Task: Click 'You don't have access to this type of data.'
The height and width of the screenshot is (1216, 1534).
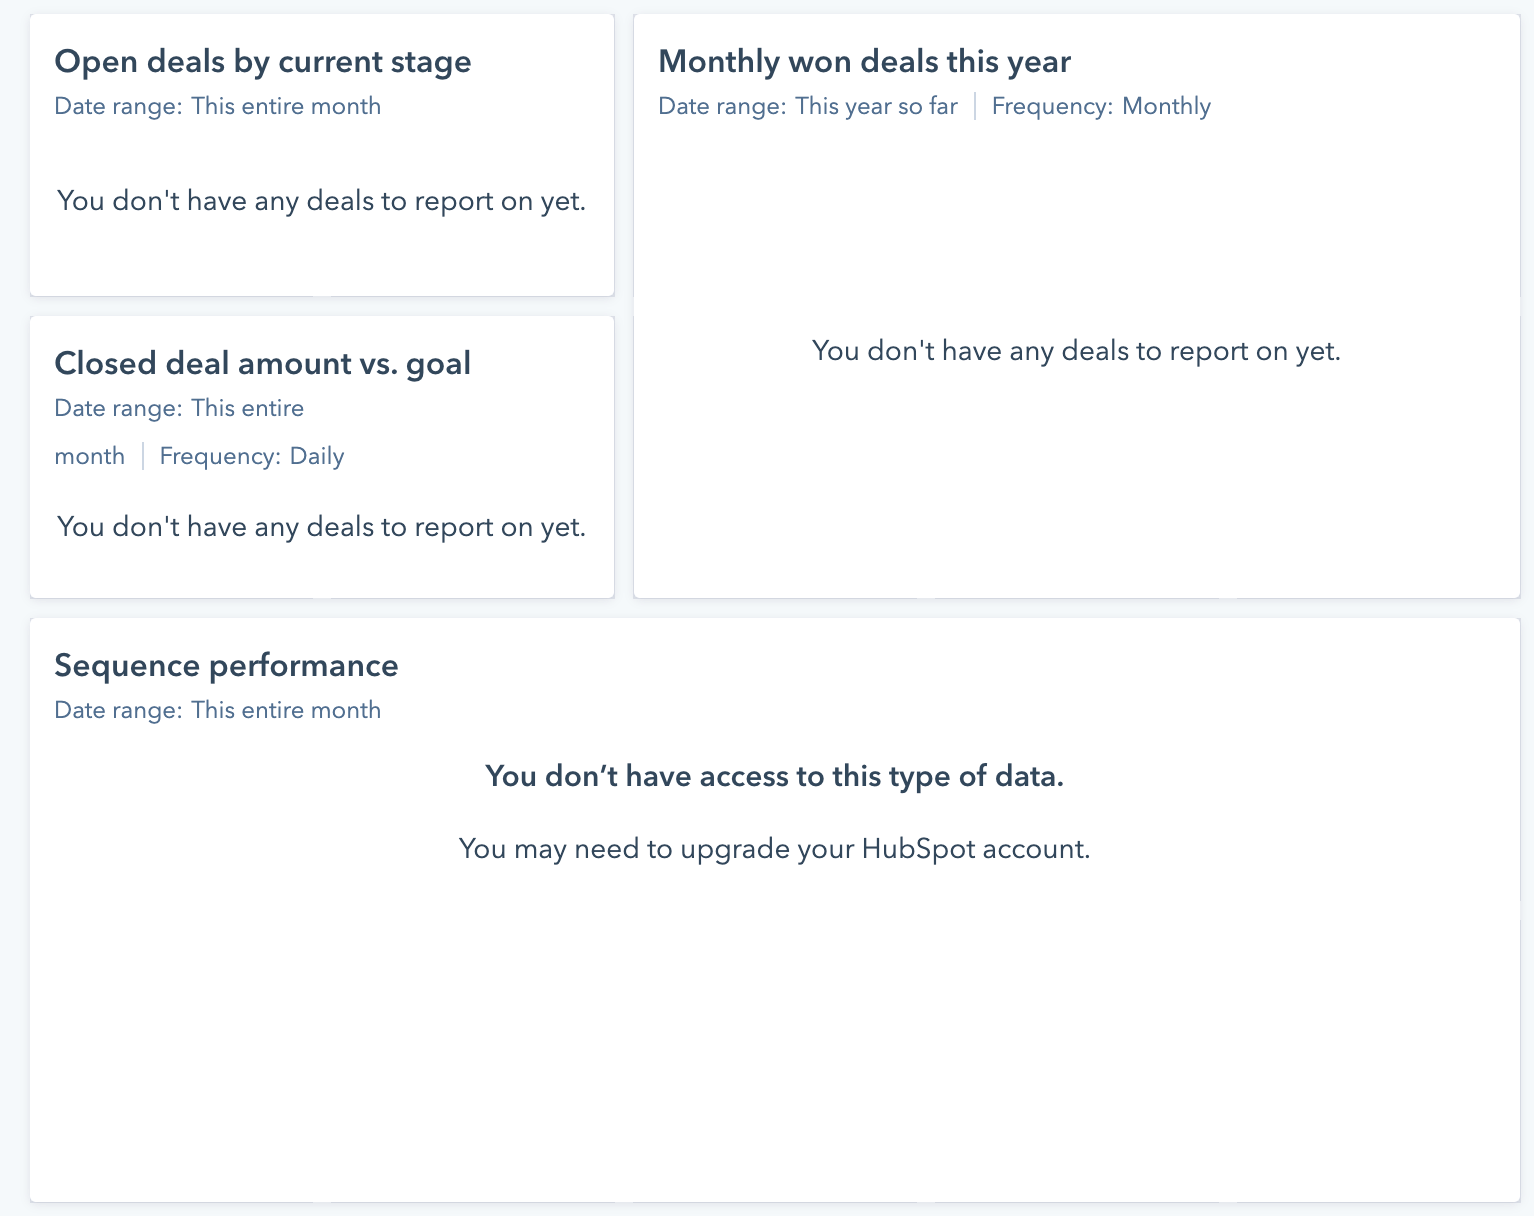Action: point(775,776)
